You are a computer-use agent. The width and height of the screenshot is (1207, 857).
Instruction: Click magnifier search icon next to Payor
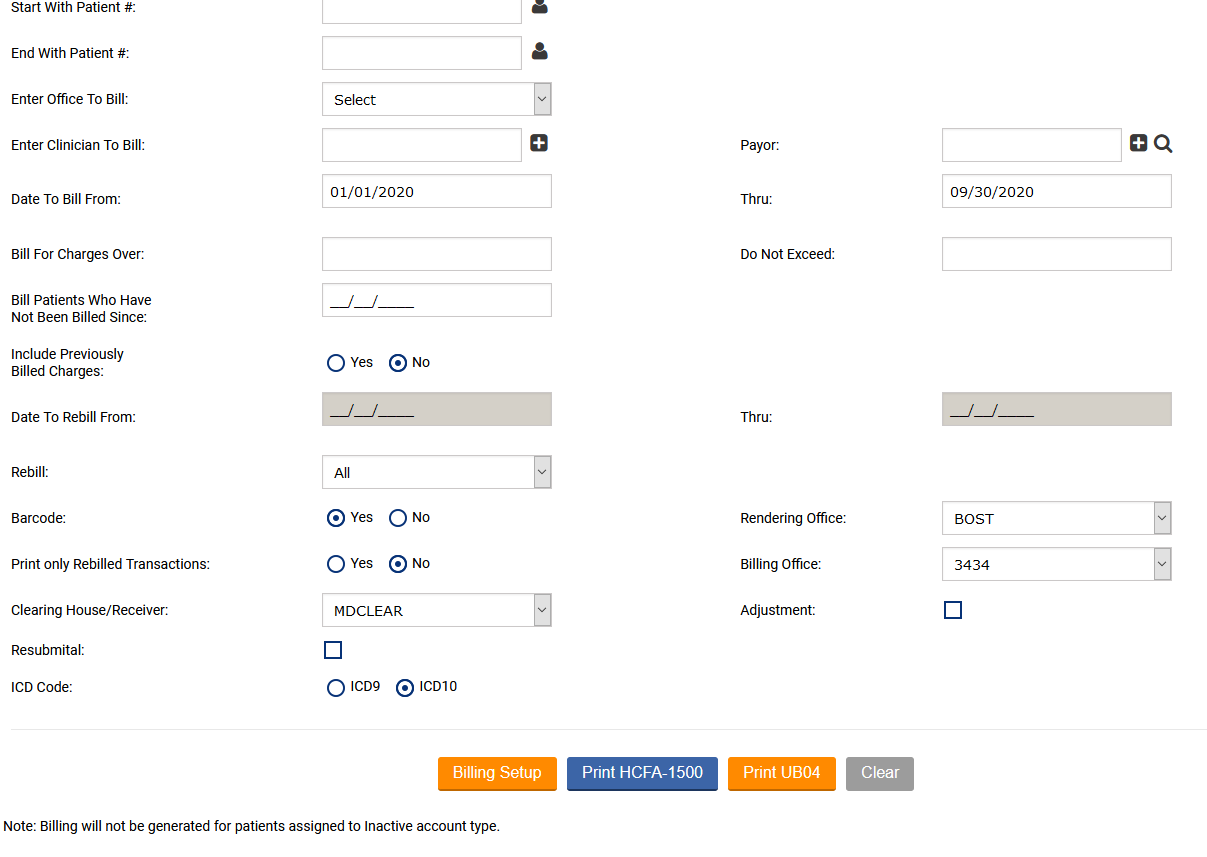coord(1163,144)
